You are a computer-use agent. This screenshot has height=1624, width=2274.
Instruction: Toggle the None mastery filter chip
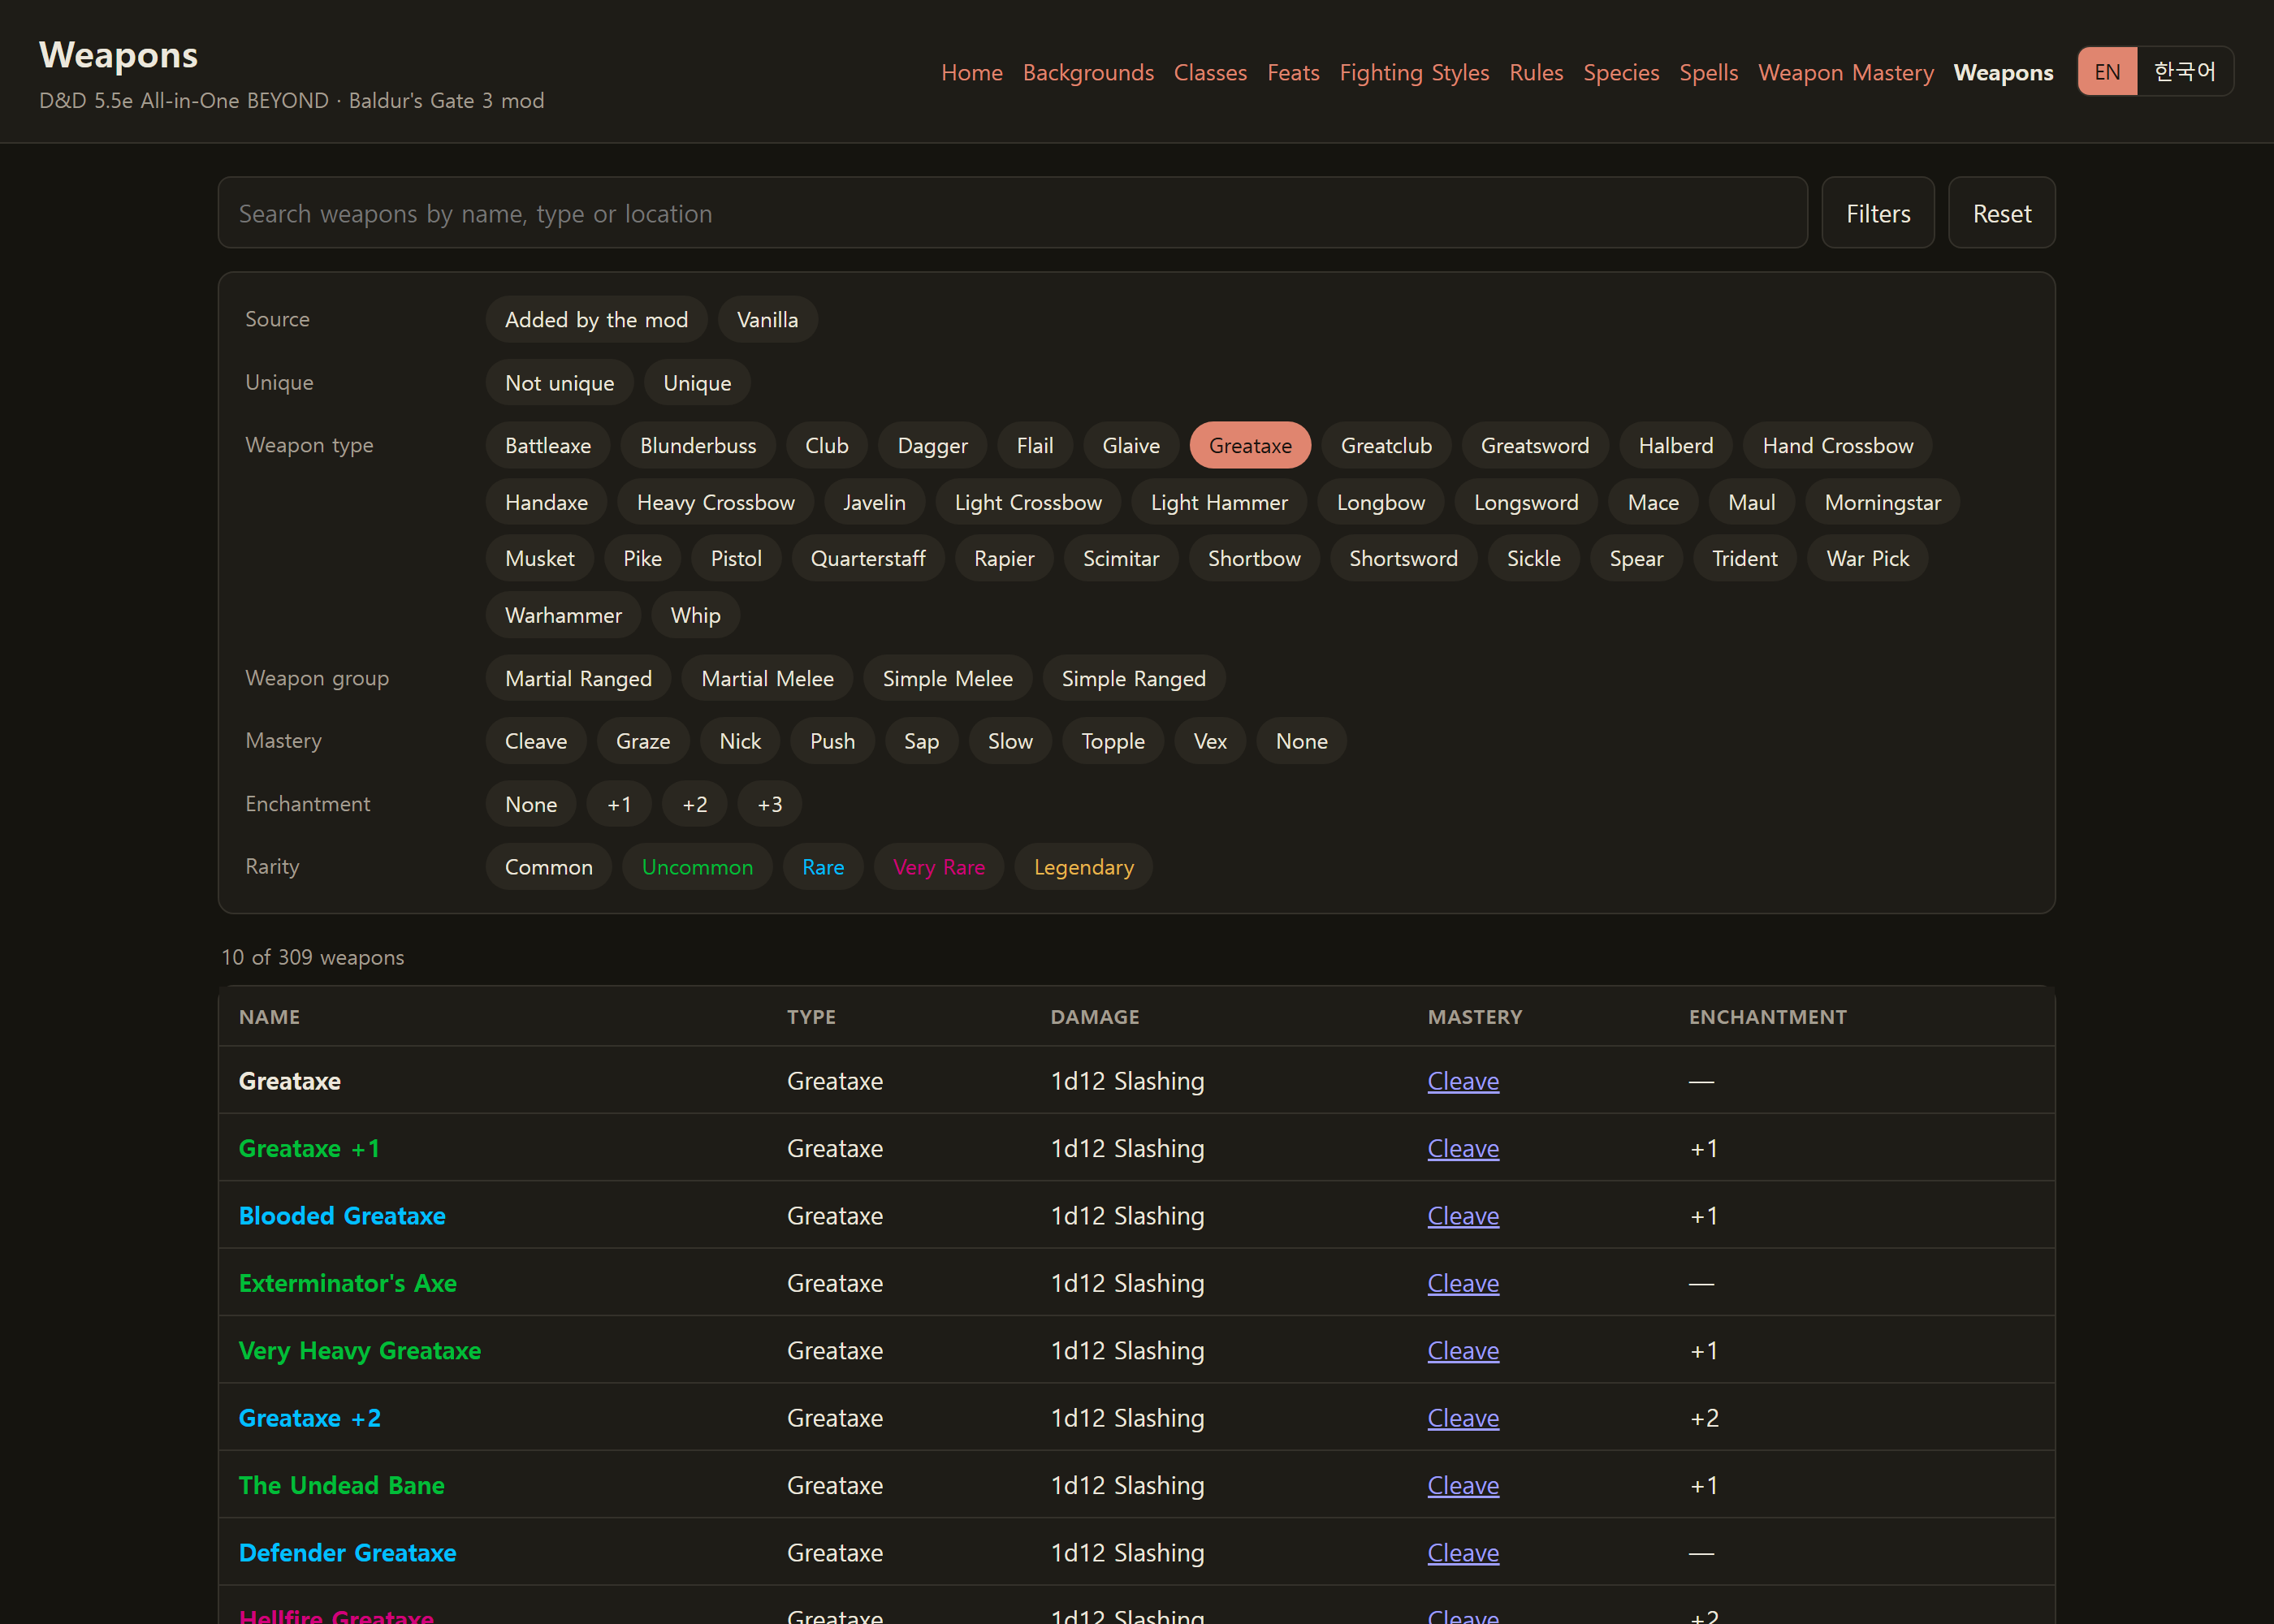1301,741
